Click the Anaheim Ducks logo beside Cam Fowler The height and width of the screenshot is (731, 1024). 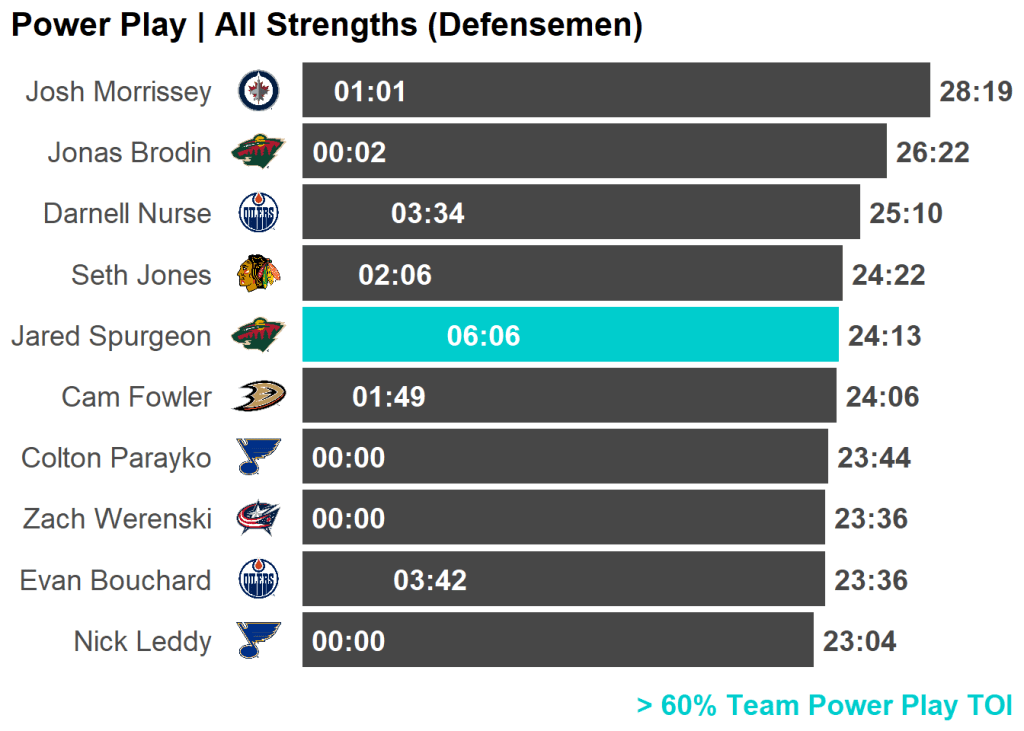coord(258,396)
